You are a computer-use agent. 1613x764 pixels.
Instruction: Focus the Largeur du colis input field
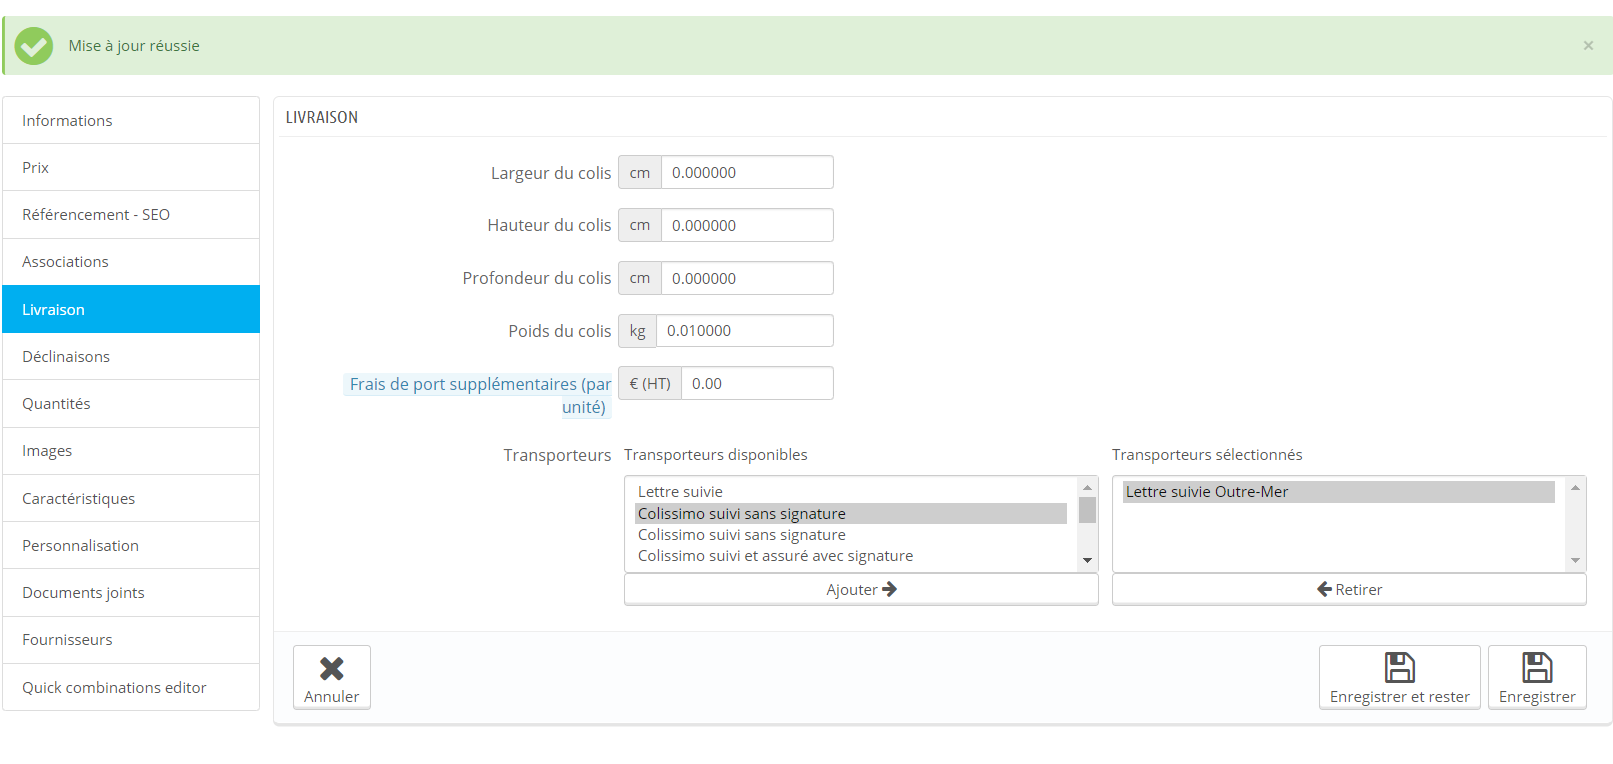pyautogui.click(x=747, y=172)
